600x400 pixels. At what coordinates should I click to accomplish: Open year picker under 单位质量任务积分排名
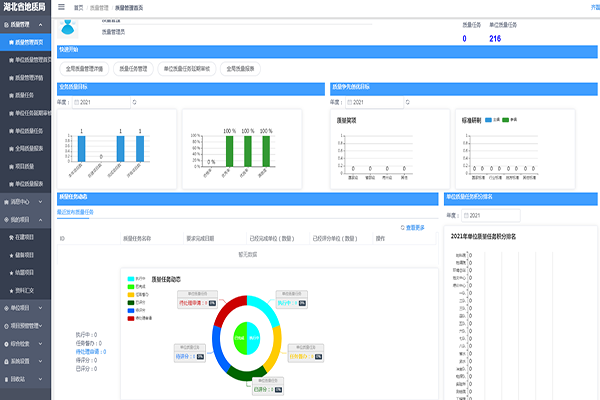pos(474,215)
